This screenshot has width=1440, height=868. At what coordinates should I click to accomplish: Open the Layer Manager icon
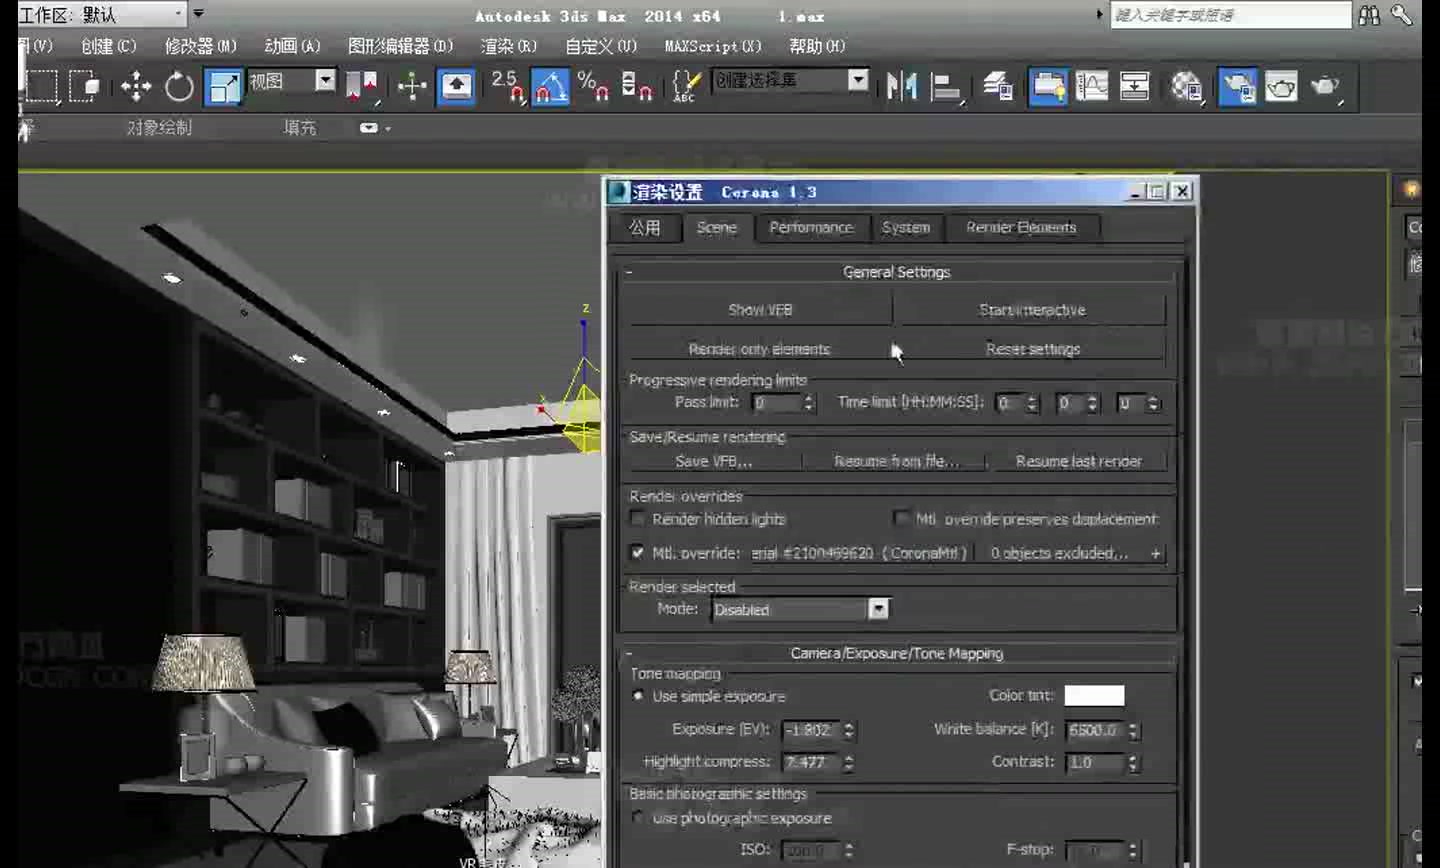coord(998,86)
